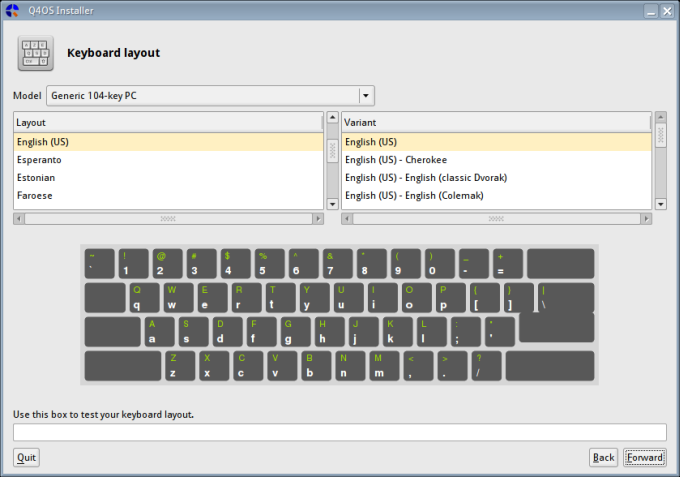Click the D key on keyboard preview
This screenshot has width=680, height=477.
pos(228,332)
